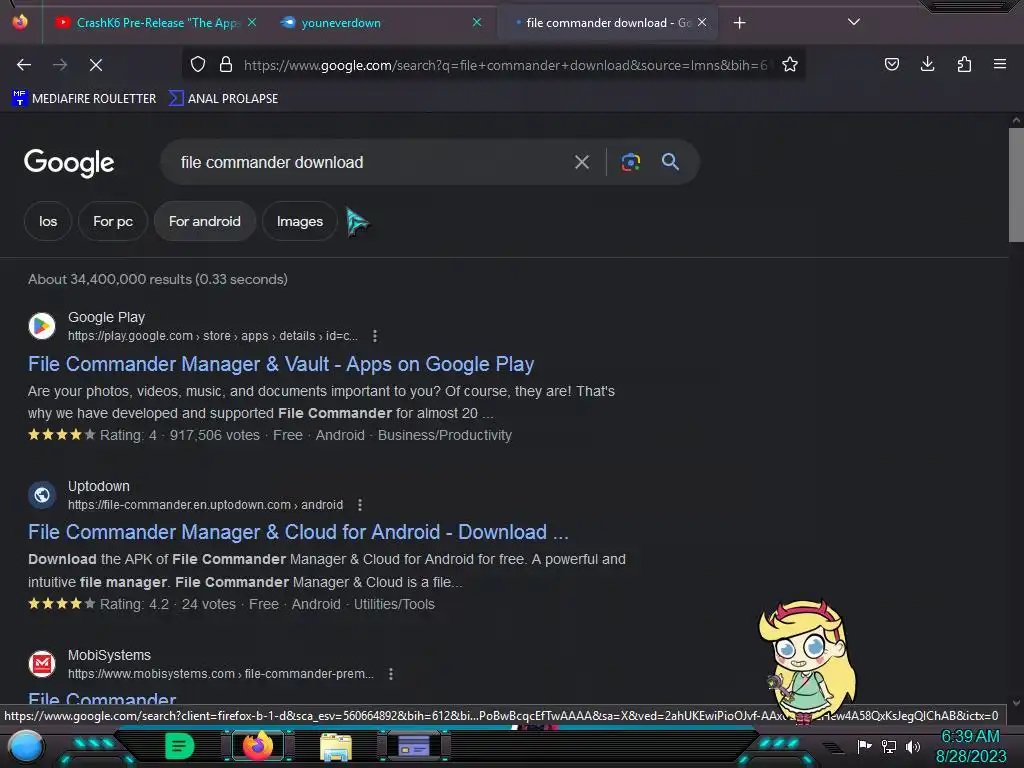Click the Uptodown site name
Screen dimensions: 1024x768
99,487
